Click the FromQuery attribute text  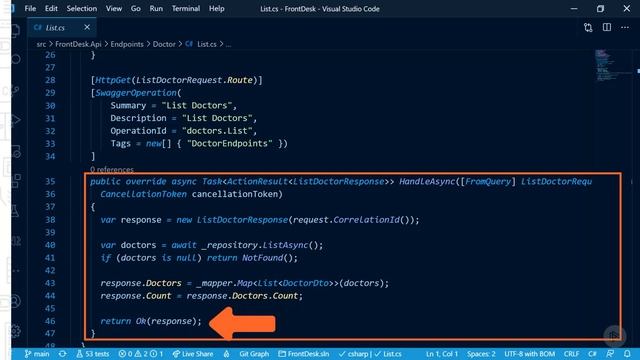pyautogui.click(x=488, y=181)
